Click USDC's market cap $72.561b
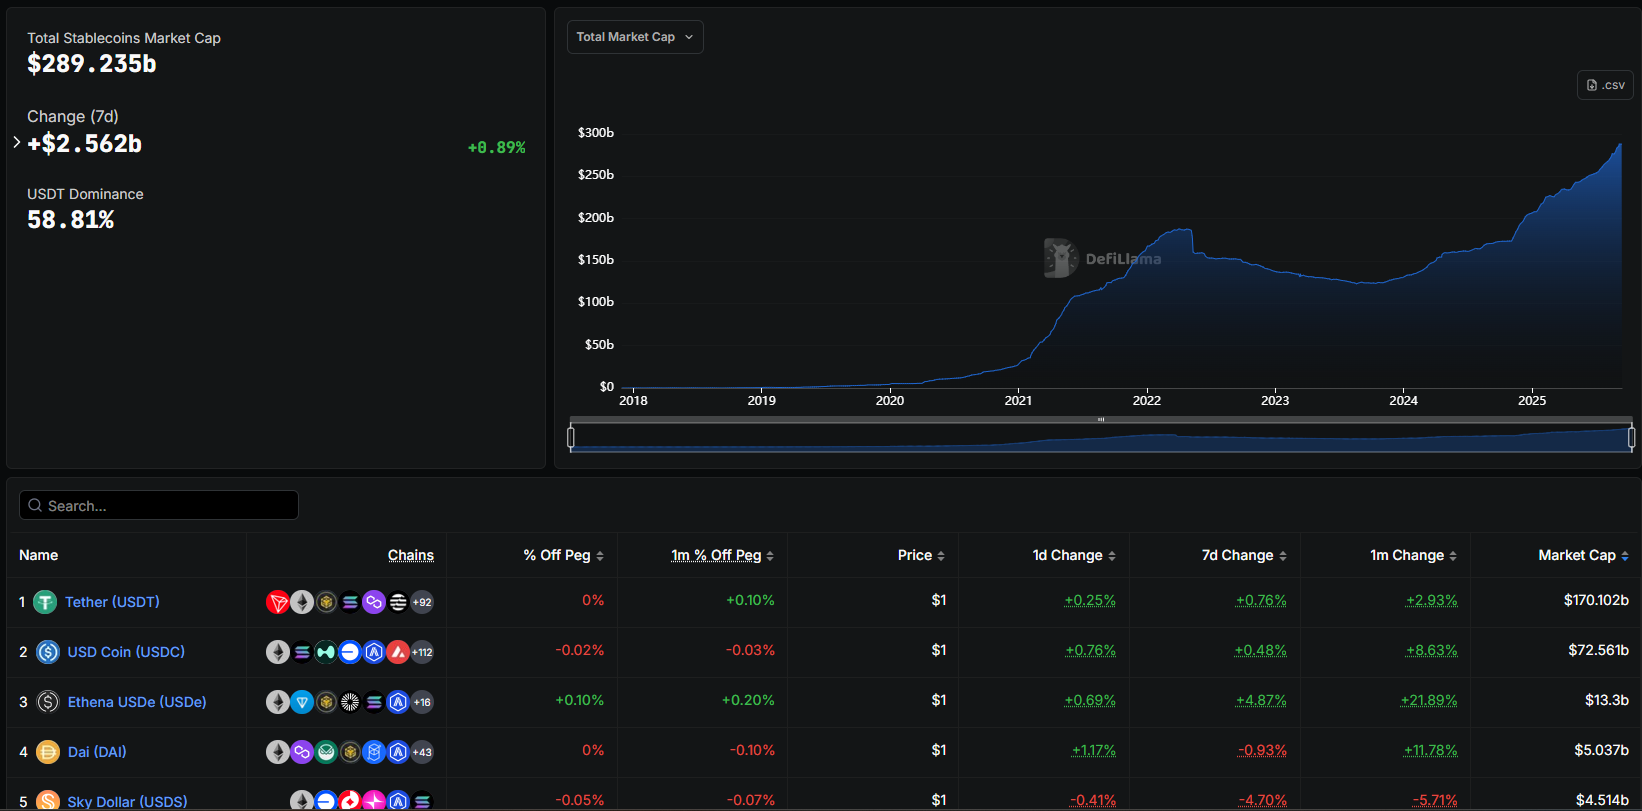The image size is (1642, 811). tap(1598, 650)
